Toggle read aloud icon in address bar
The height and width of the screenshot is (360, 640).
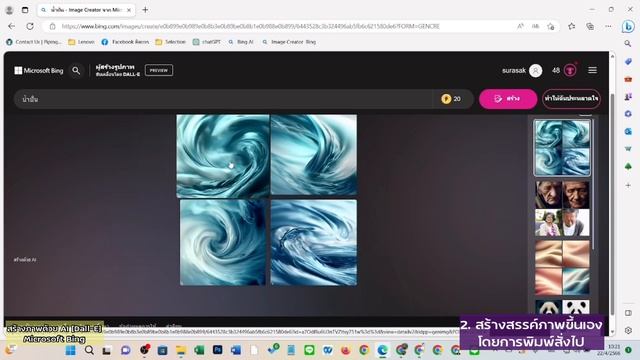520,26
